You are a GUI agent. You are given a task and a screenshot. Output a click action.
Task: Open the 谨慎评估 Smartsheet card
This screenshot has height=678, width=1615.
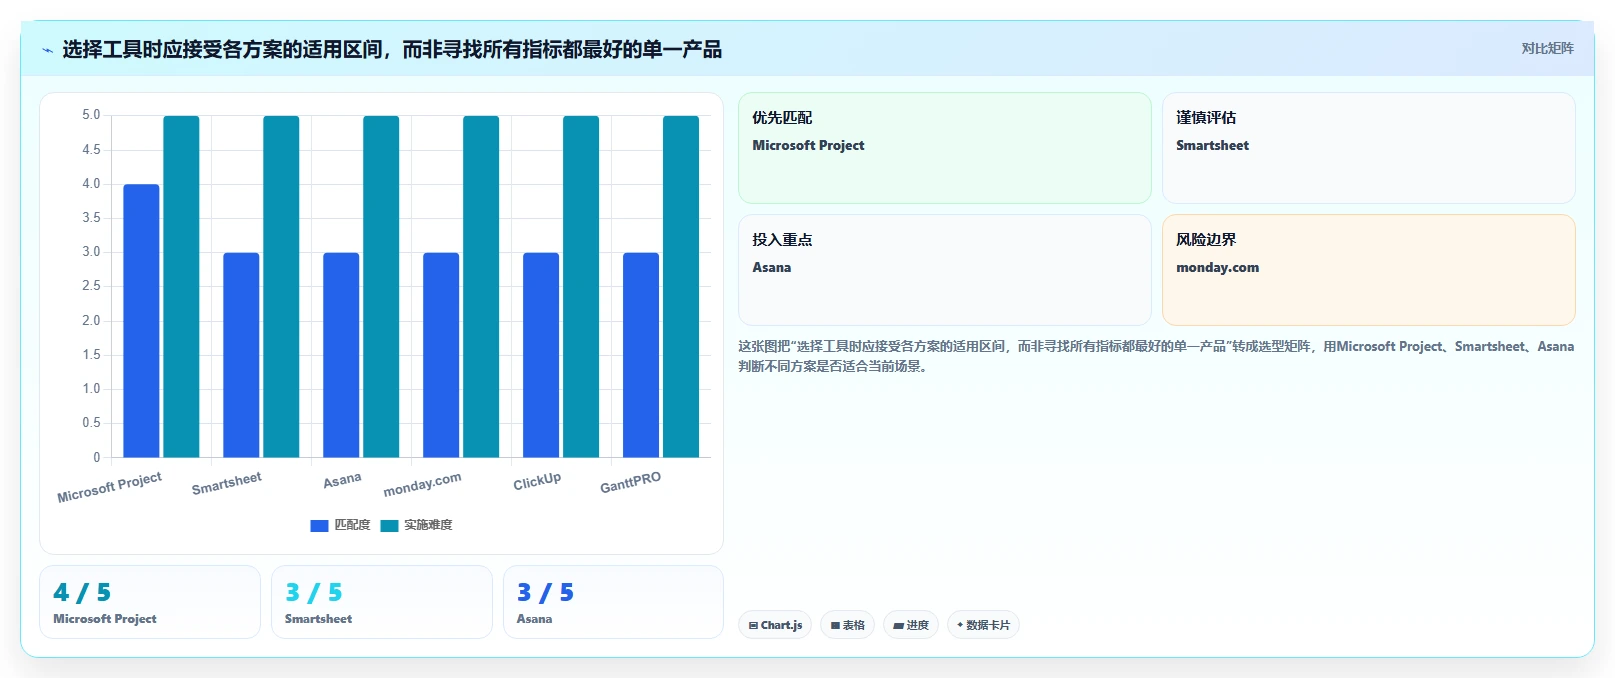(1369, 148)
